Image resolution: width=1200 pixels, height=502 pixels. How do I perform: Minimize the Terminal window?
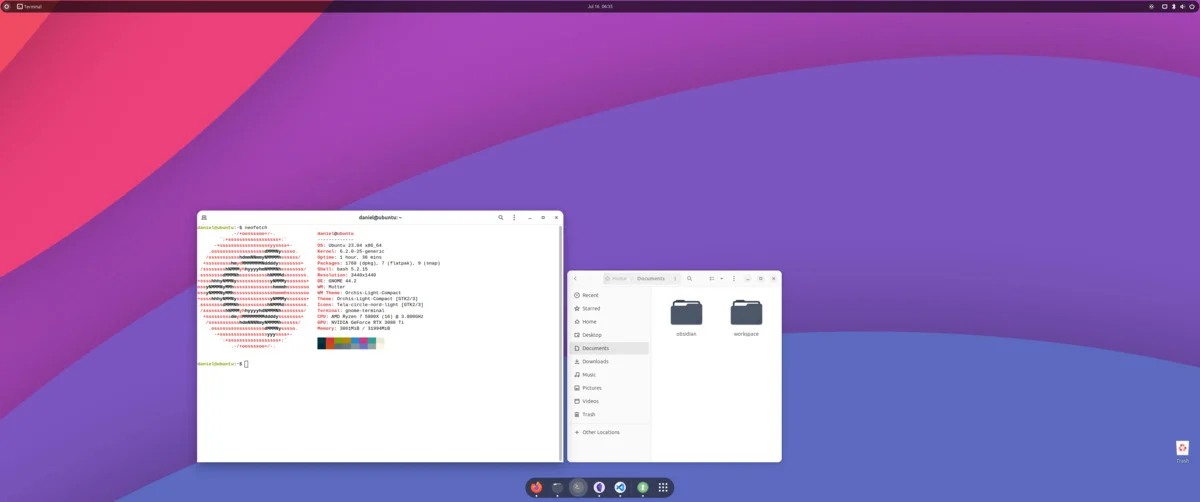[x=529, y=217]
